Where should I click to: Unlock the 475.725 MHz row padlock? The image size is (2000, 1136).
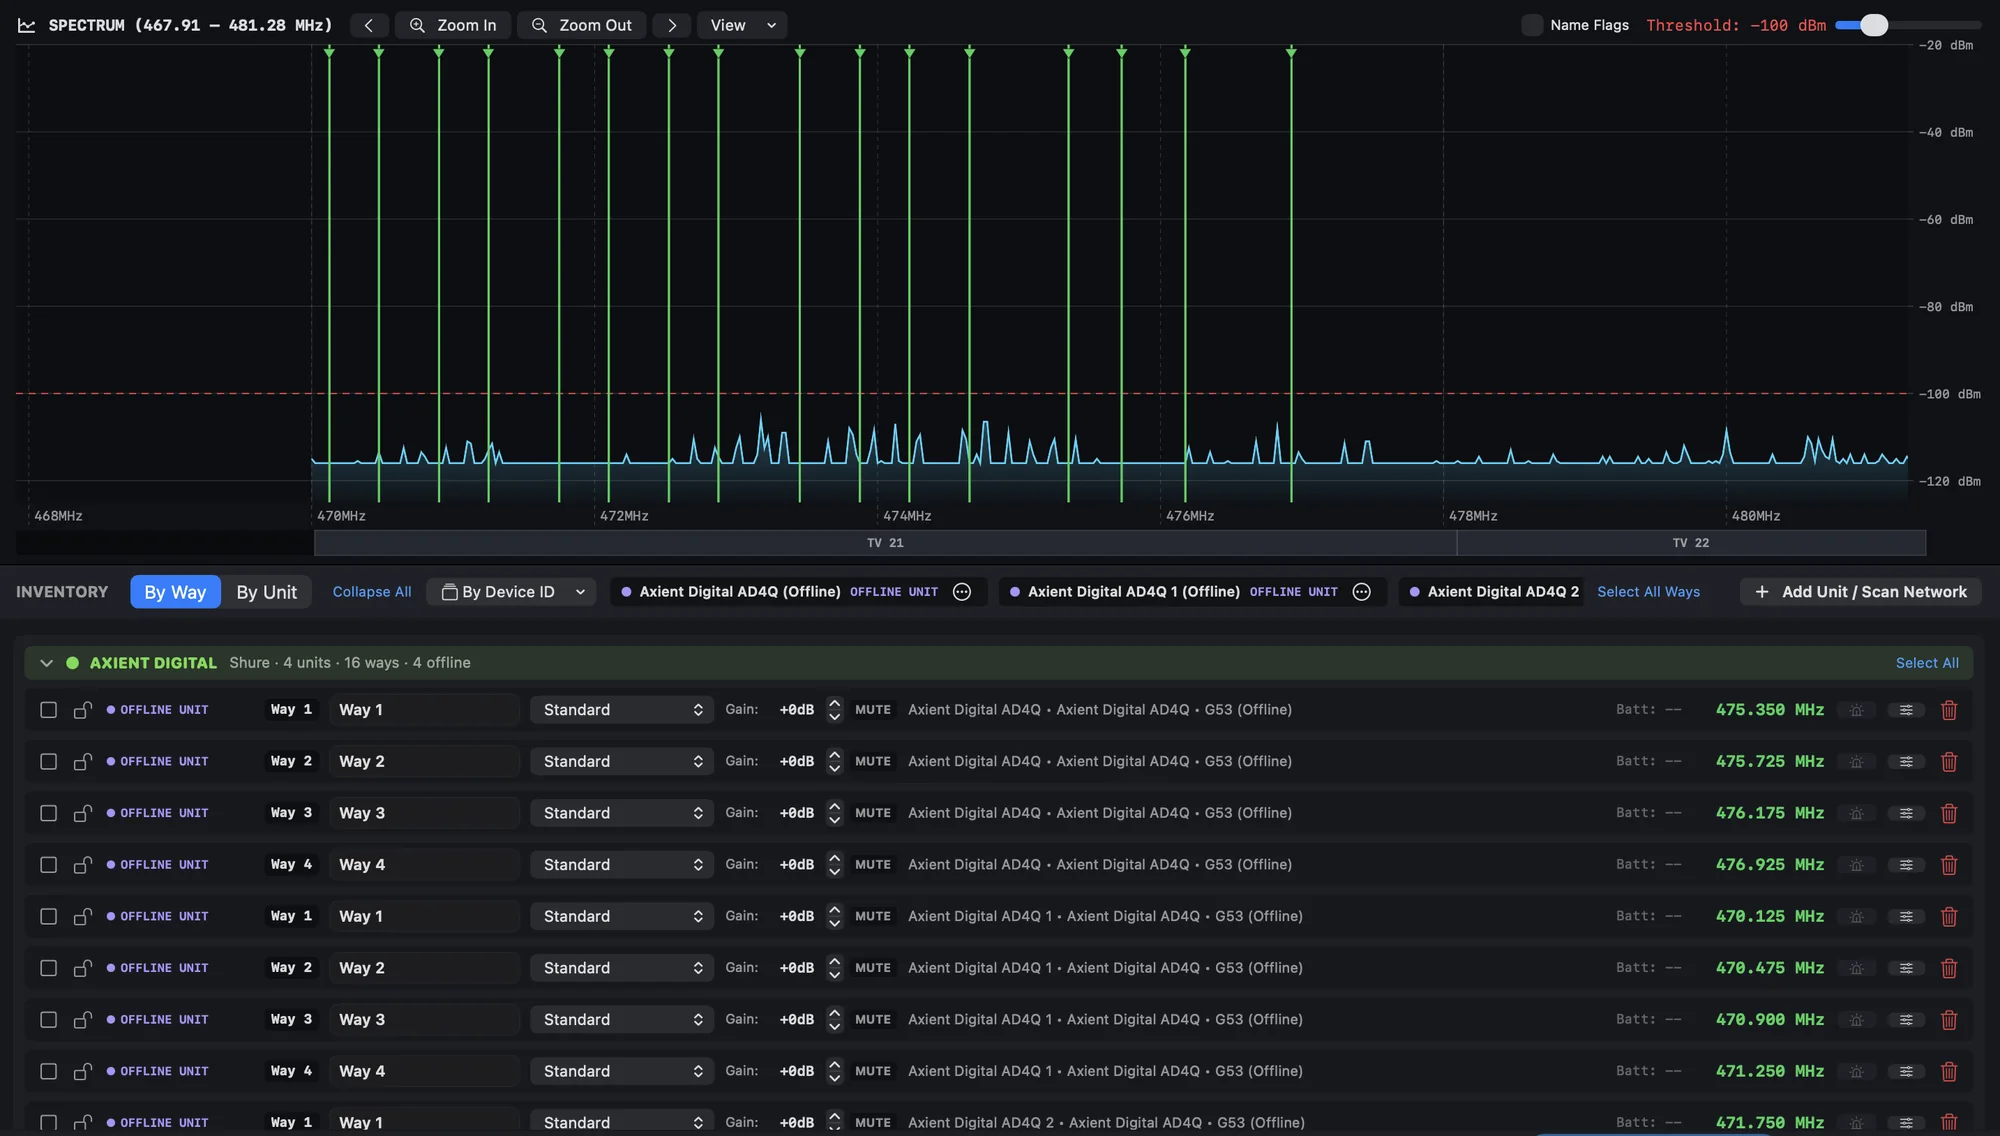pyautogui.click(x=83, y=761)
